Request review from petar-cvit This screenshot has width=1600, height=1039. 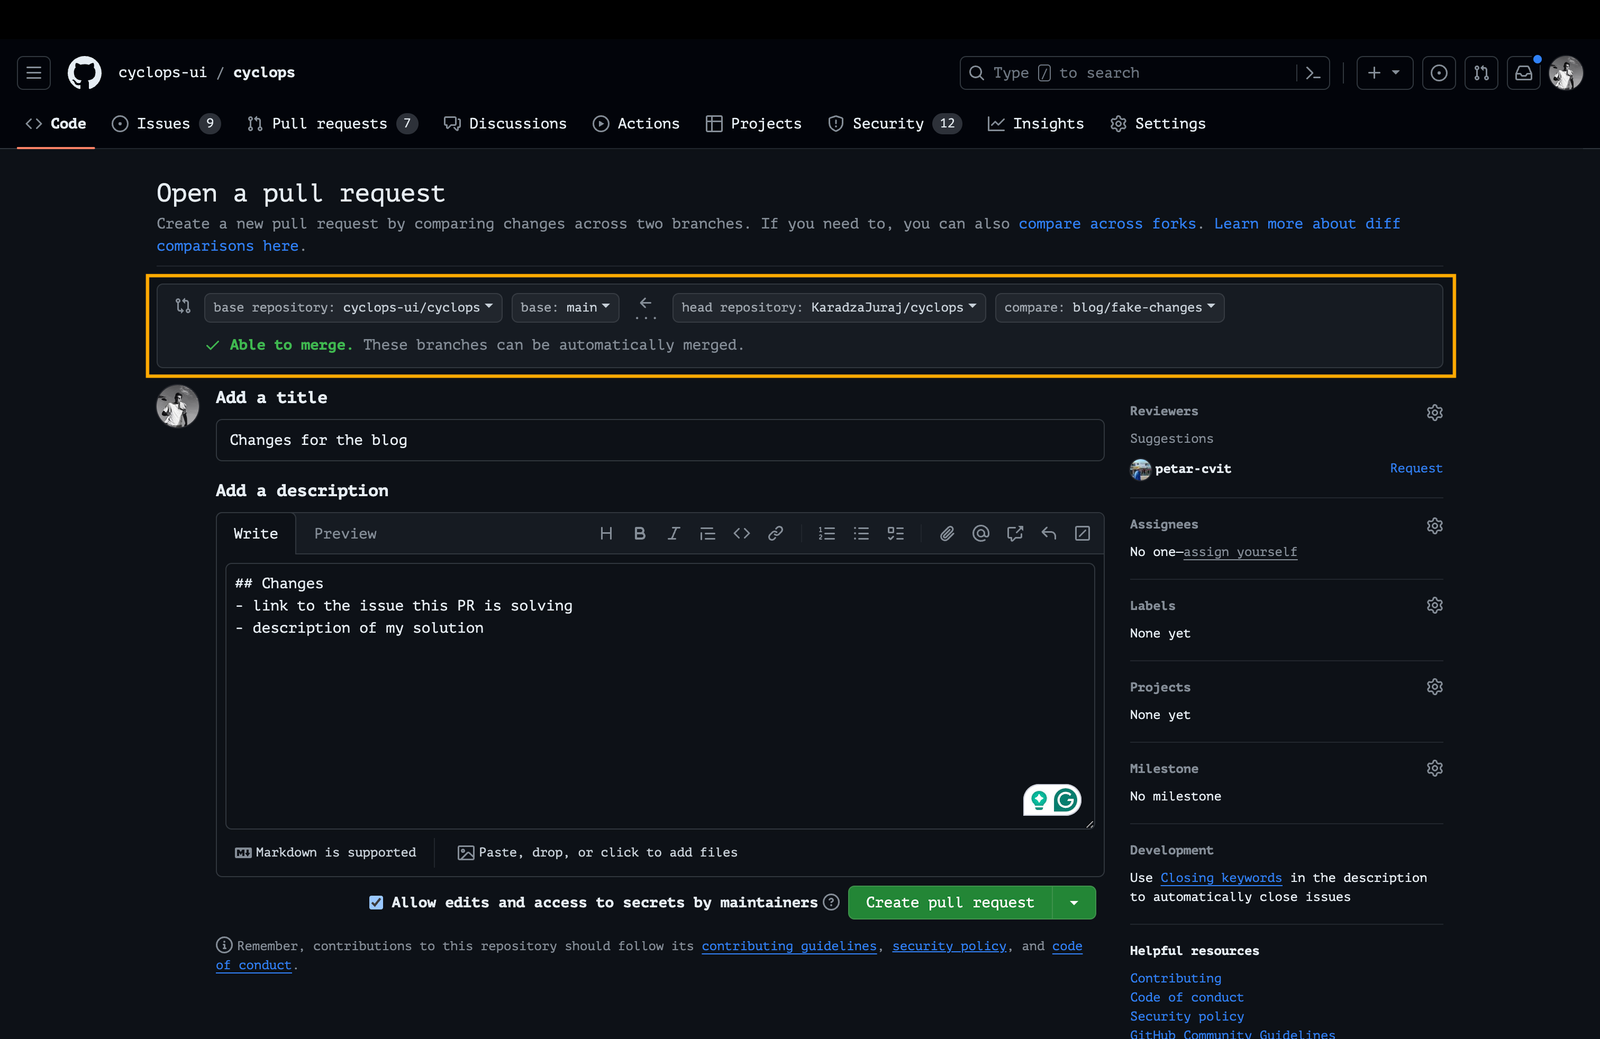pos(1415,469)
